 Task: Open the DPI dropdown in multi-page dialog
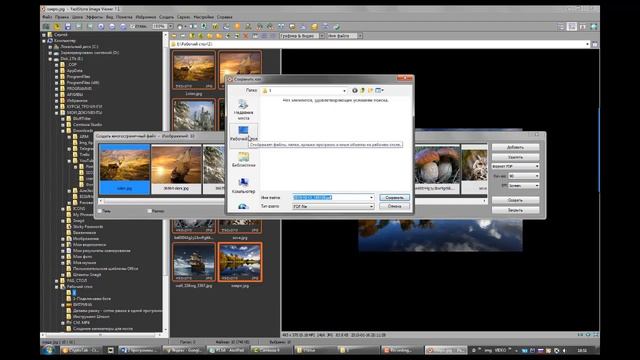523,185
